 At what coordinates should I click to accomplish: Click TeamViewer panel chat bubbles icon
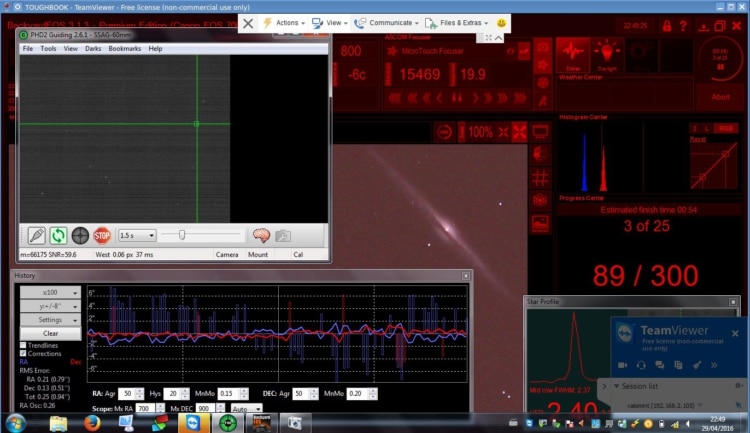click(x=660, y=365)
